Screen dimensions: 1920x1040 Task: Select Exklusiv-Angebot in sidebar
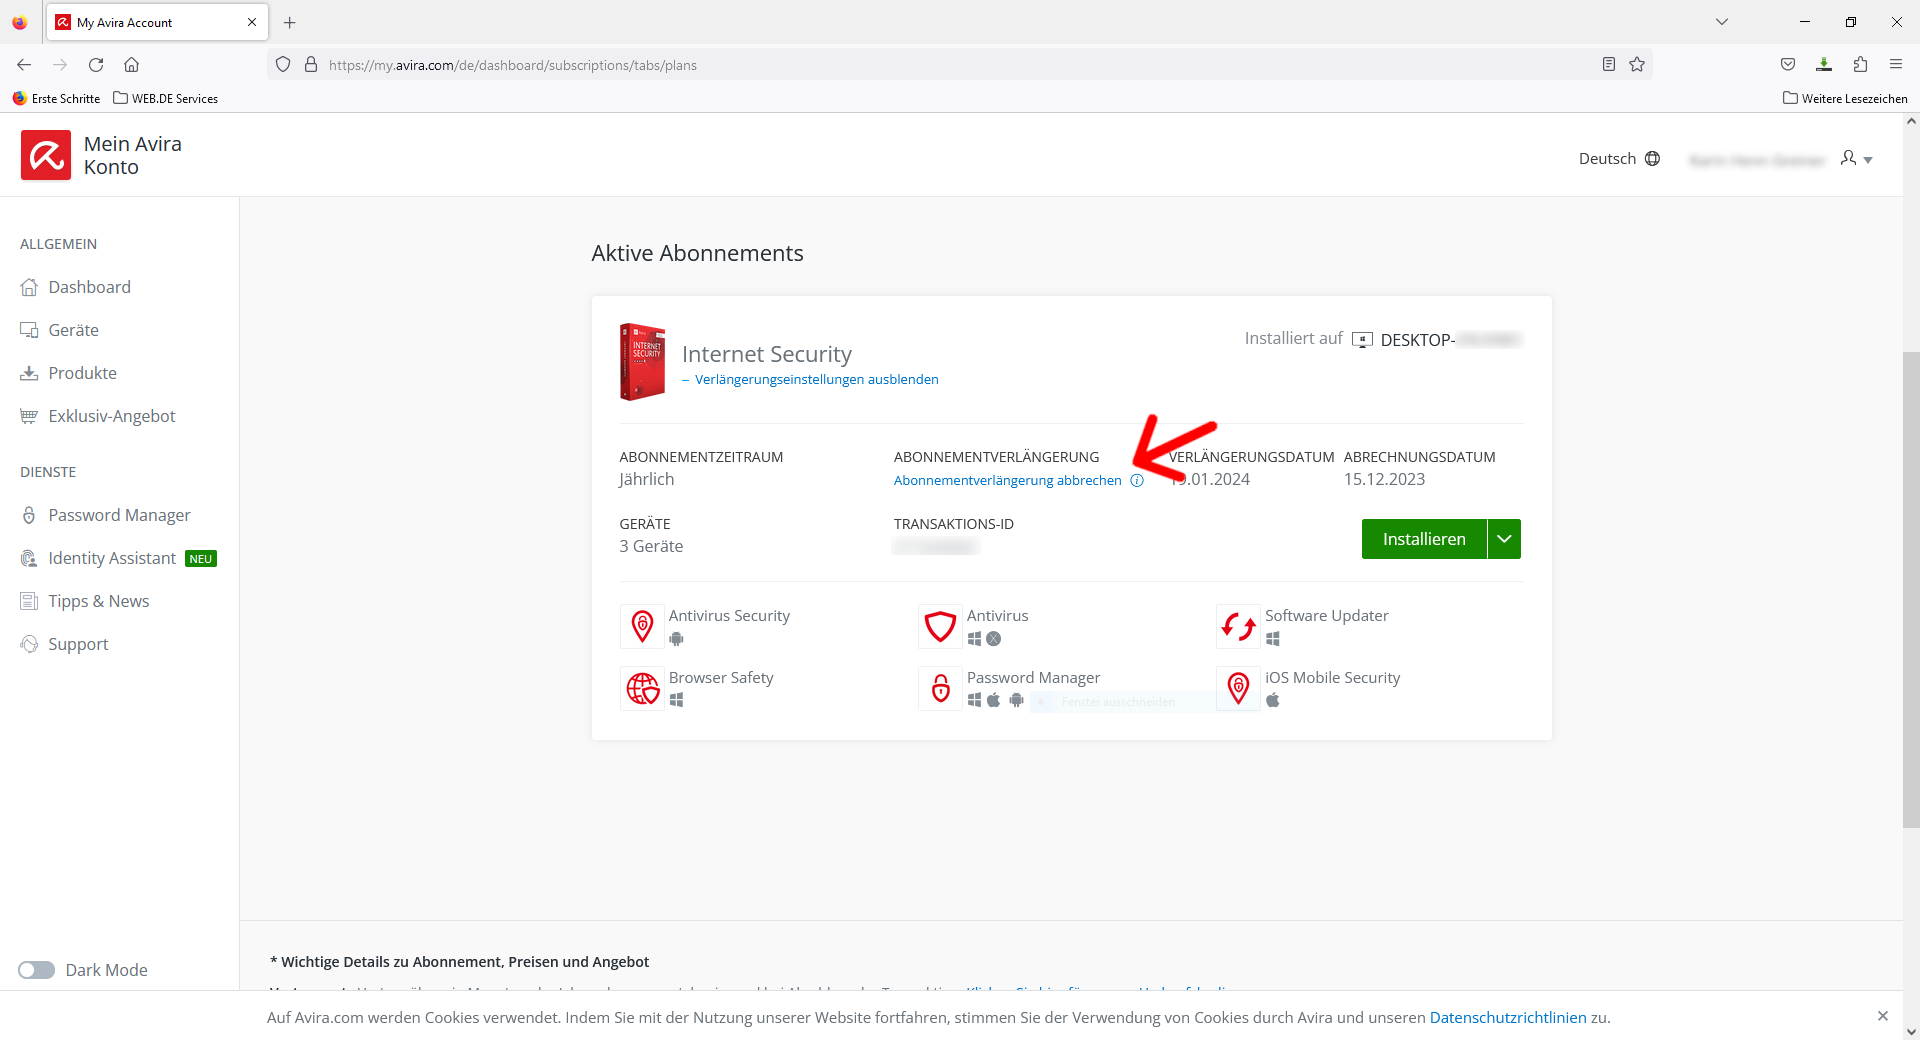pyautogui.click(x=98, y=416)
